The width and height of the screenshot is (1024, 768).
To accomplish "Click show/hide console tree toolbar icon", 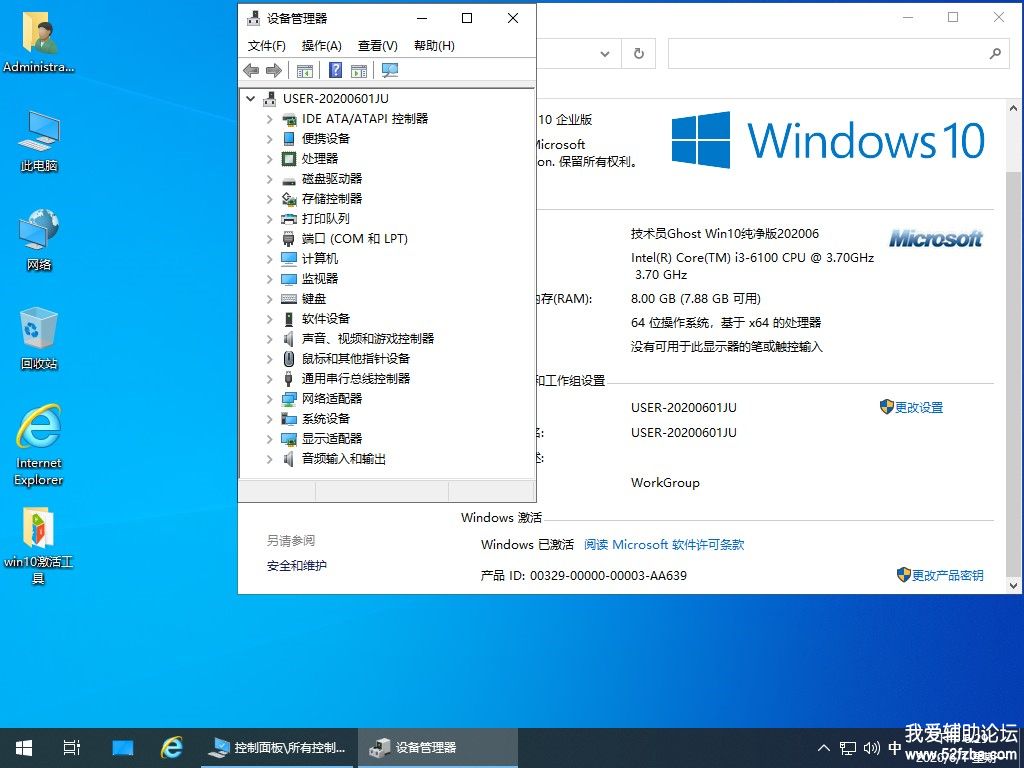I will tap(305, 70).
